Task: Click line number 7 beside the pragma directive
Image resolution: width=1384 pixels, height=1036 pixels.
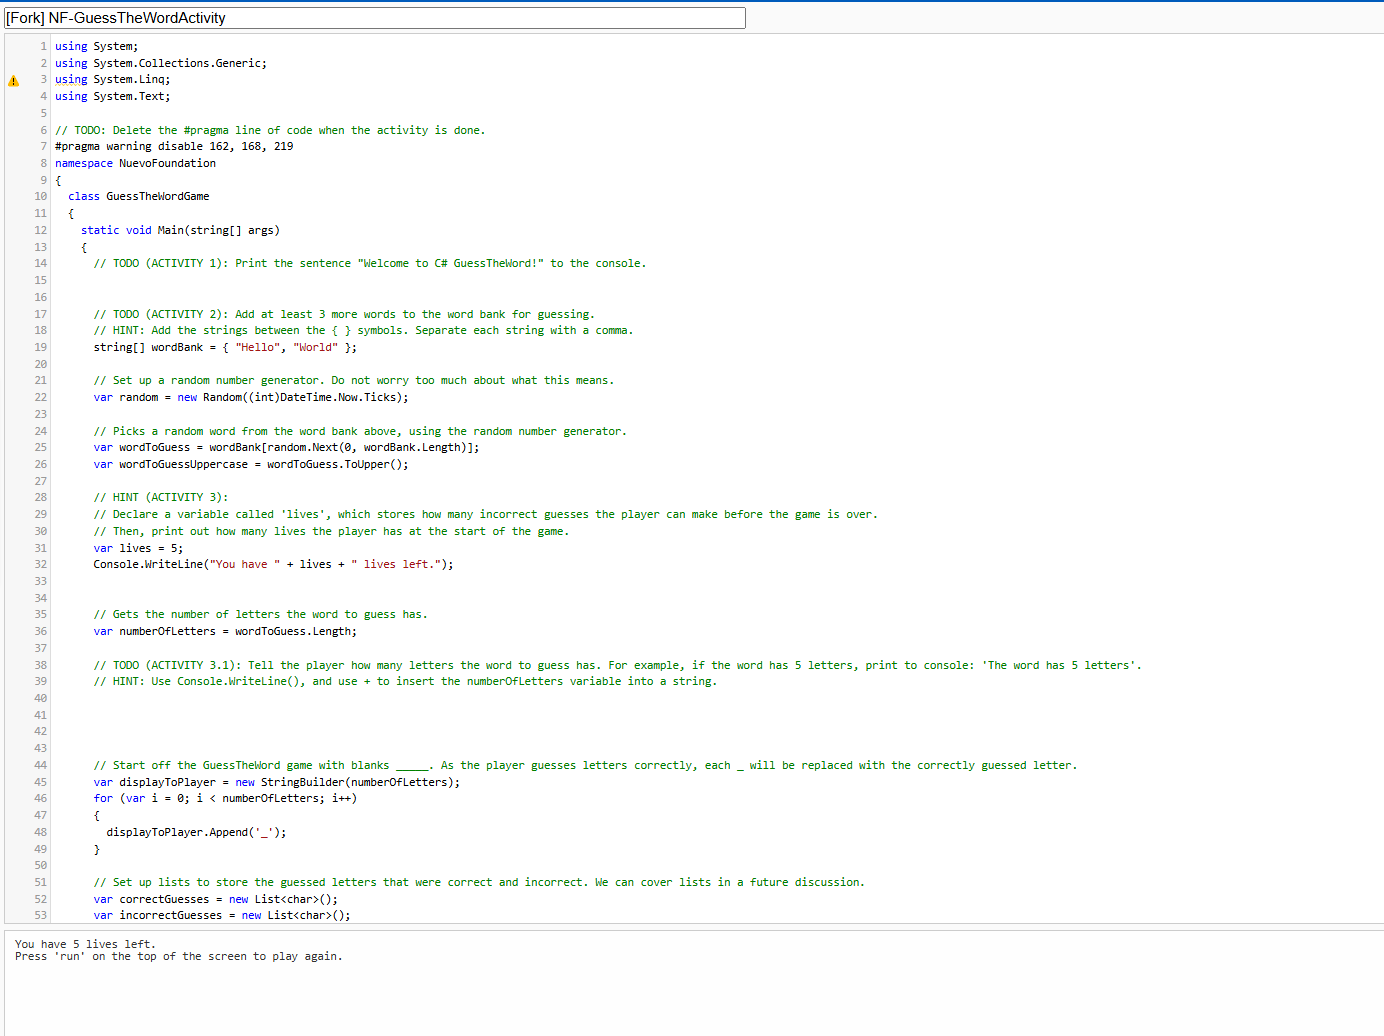Action: pyautogui.click(x=41, y=146)
